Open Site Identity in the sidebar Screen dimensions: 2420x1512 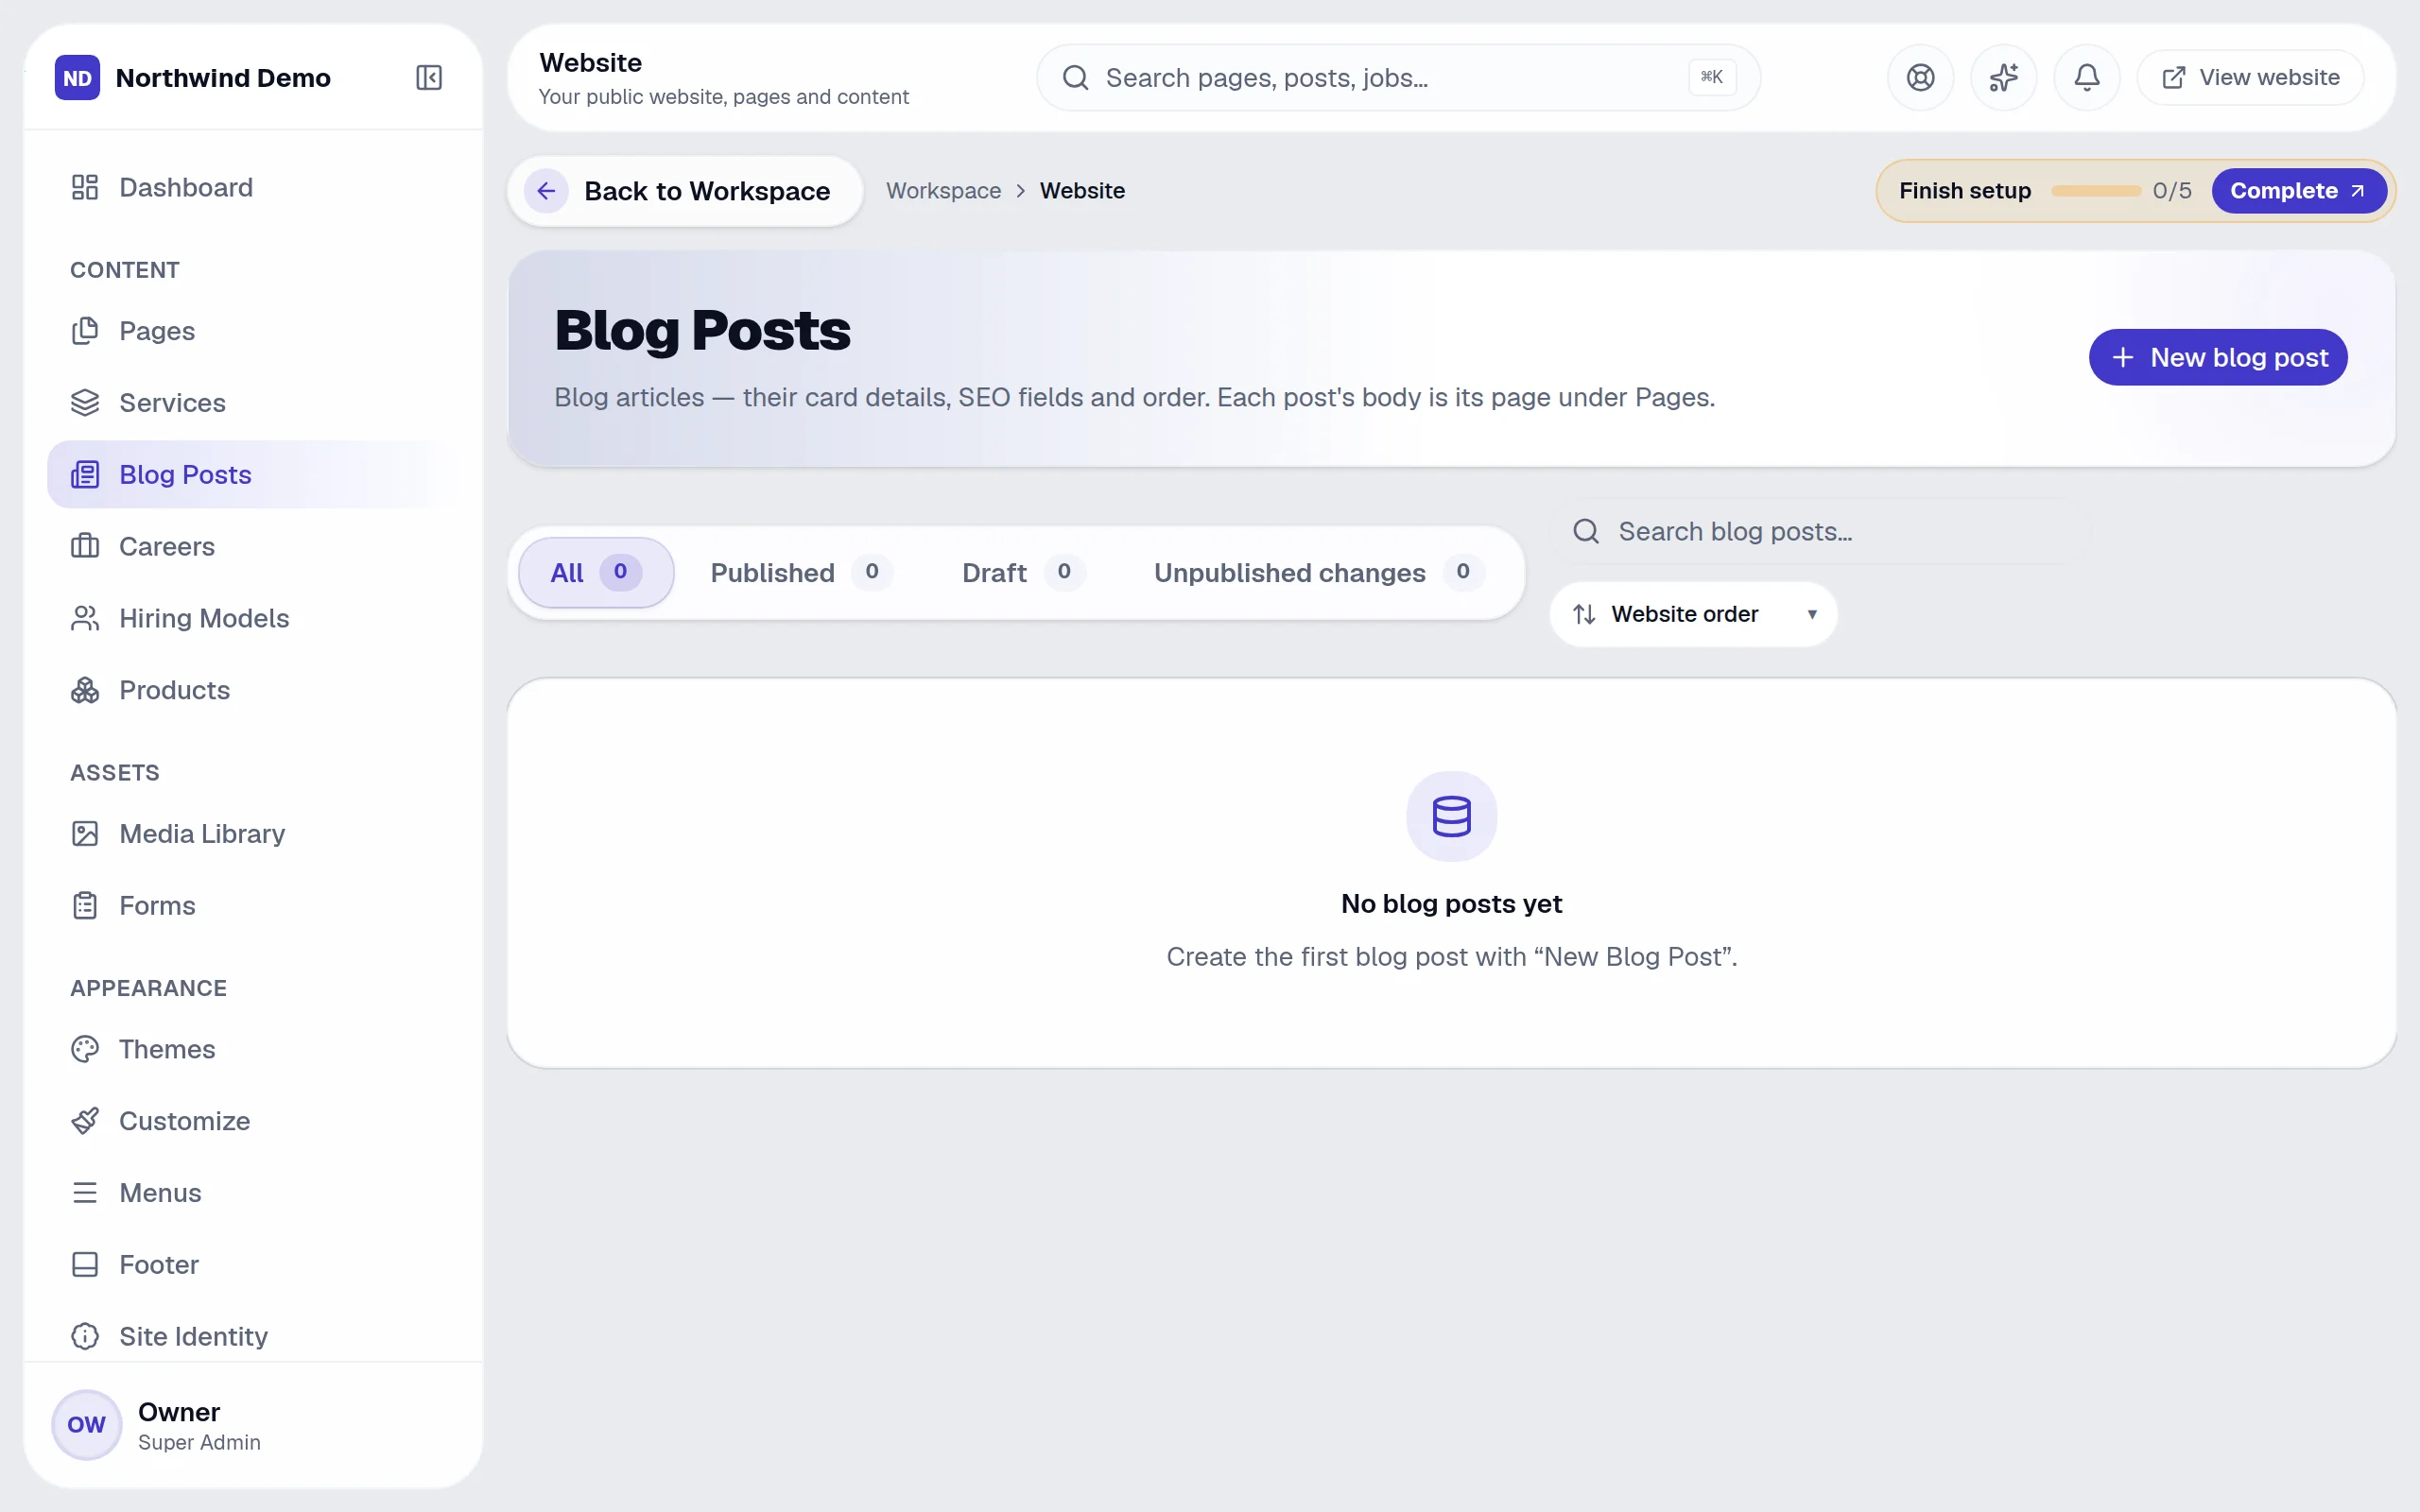[253, 1336]
